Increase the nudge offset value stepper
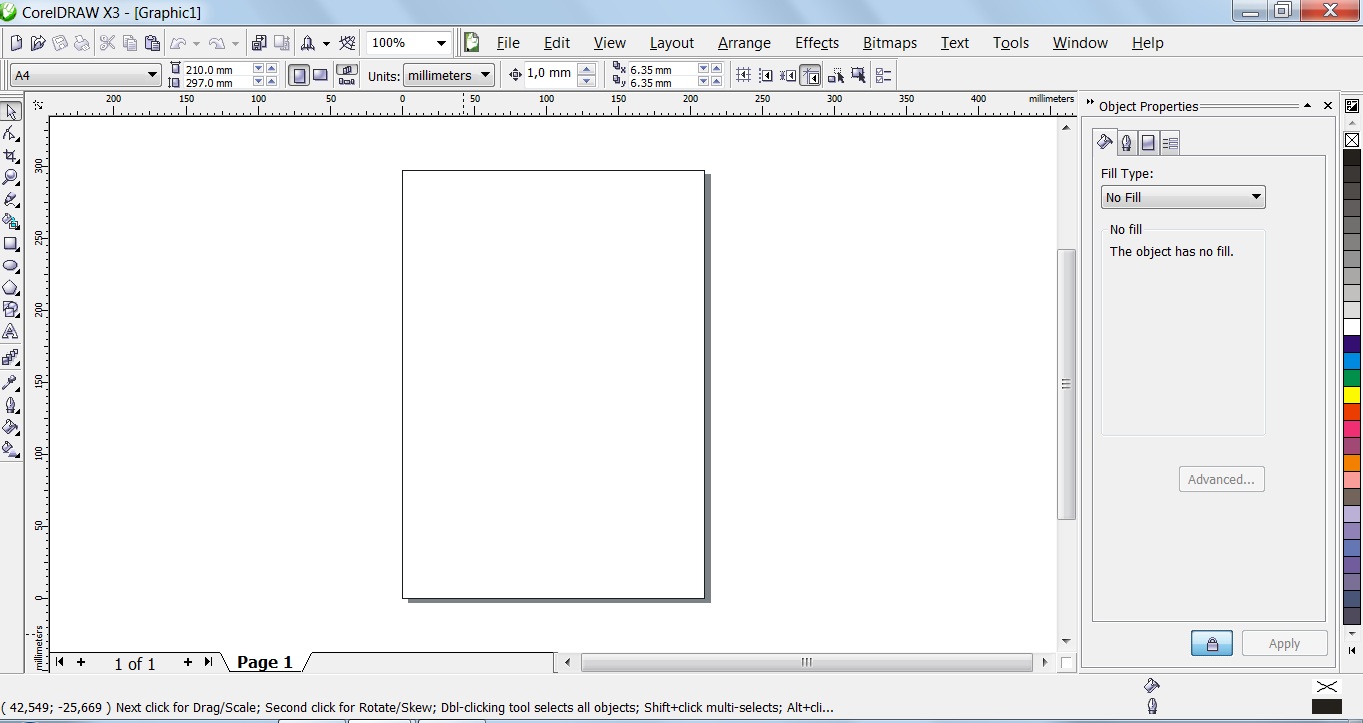1363x723 pixels. click(587, 69)
